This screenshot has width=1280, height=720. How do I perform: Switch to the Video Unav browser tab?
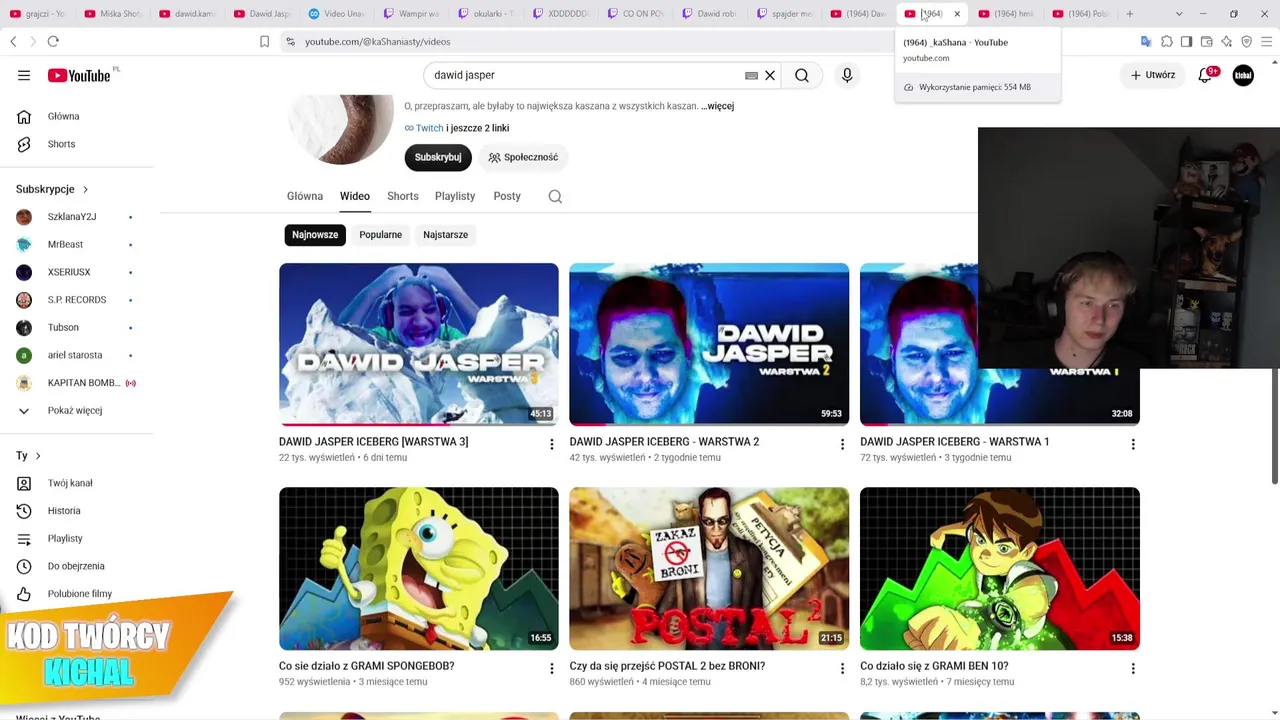[338, 14]
